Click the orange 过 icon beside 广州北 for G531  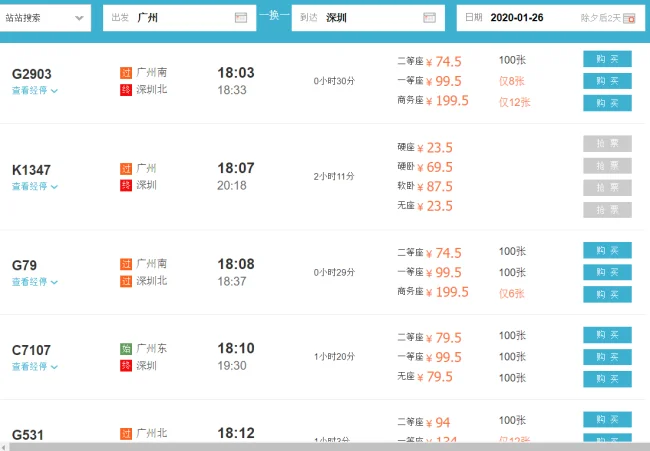coord(126,434)
